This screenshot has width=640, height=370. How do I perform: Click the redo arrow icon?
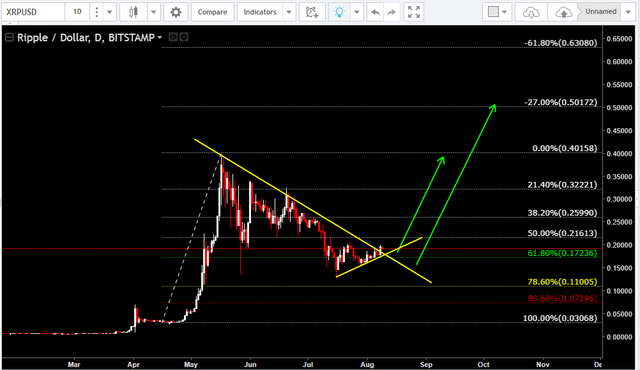[x=391, y=12]
